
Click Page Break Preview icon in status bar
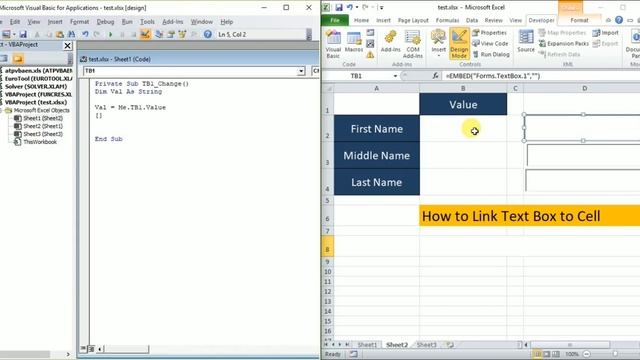(x=556, y=354)
